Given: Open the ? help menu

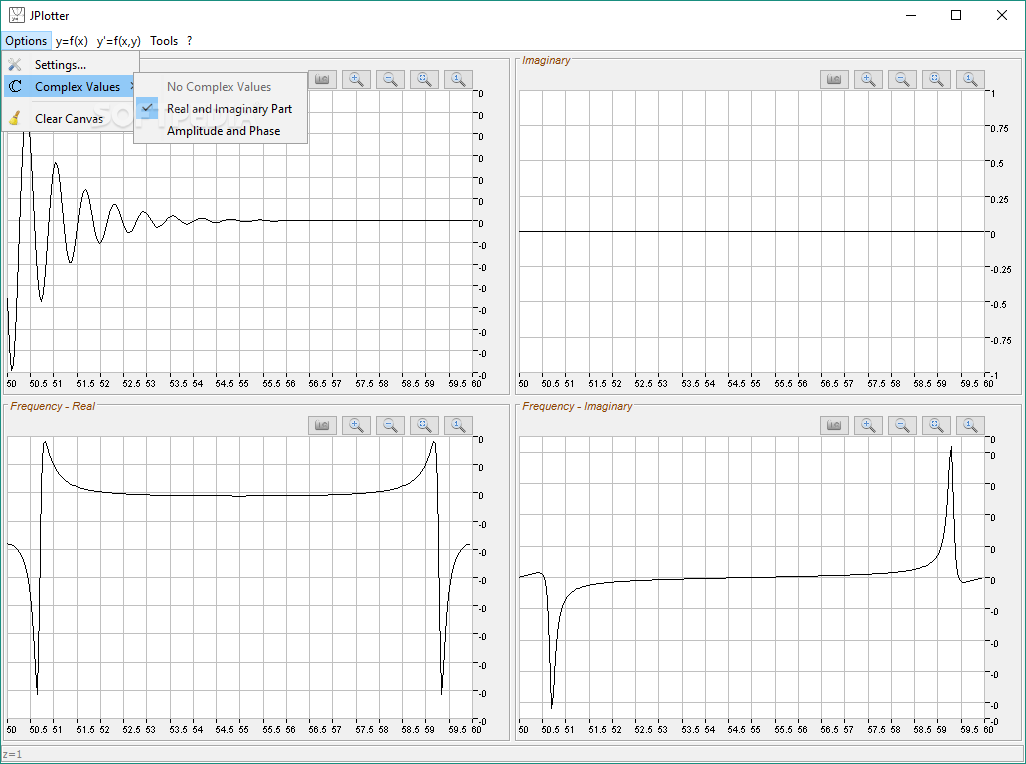Looking at the screenshot, I should [x=190, y=41].
